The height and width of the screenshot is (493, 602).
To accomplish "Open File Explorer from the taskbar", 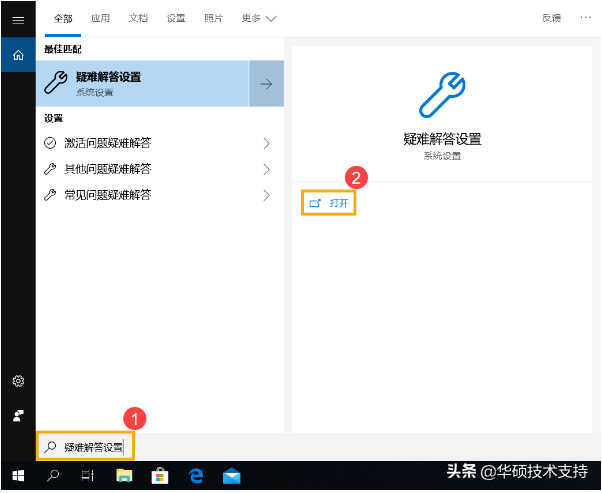I will coord(124,475).
